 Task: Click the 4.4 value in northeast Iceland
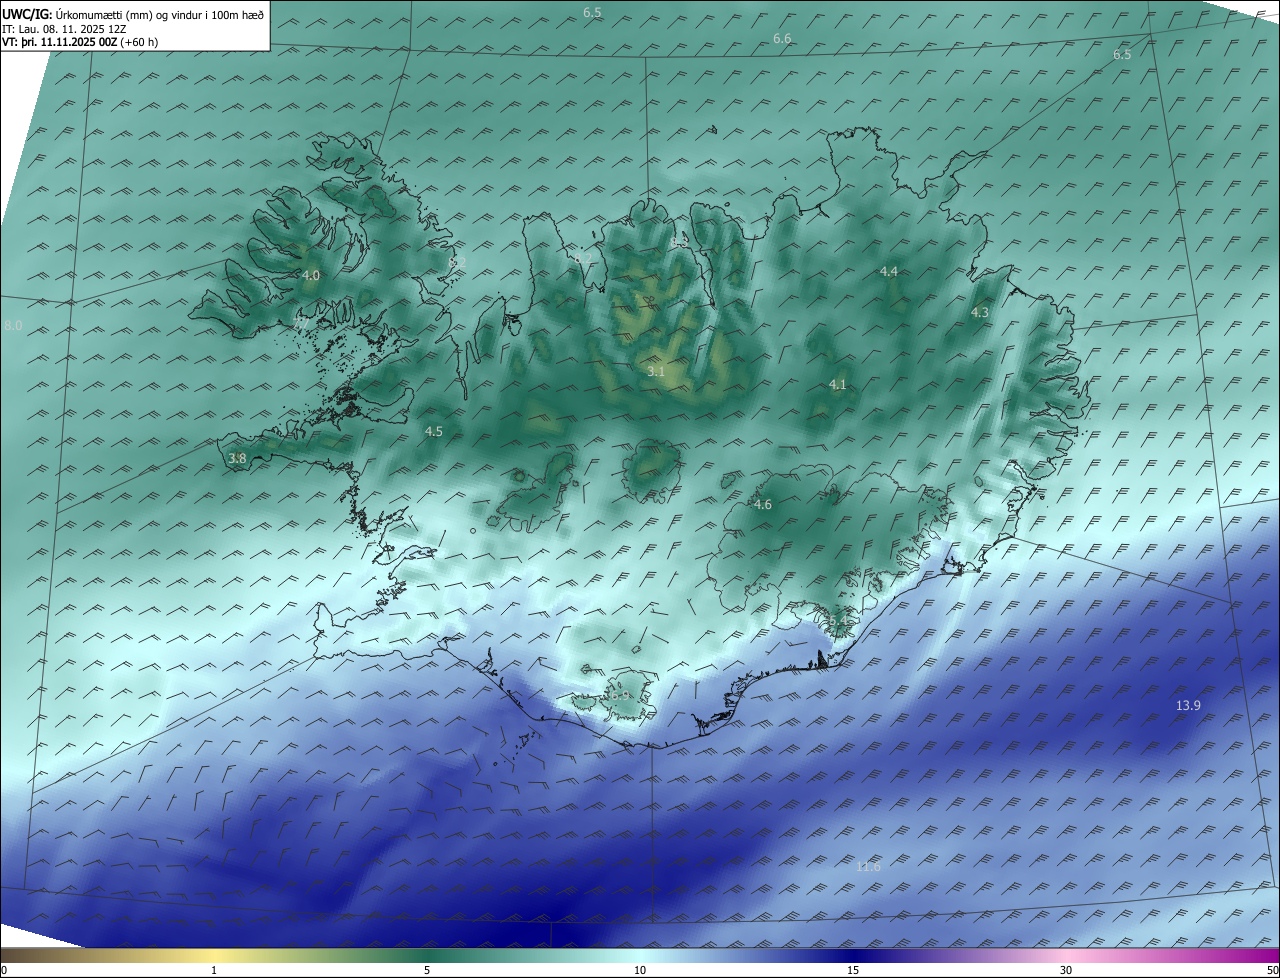click(889, 272)
